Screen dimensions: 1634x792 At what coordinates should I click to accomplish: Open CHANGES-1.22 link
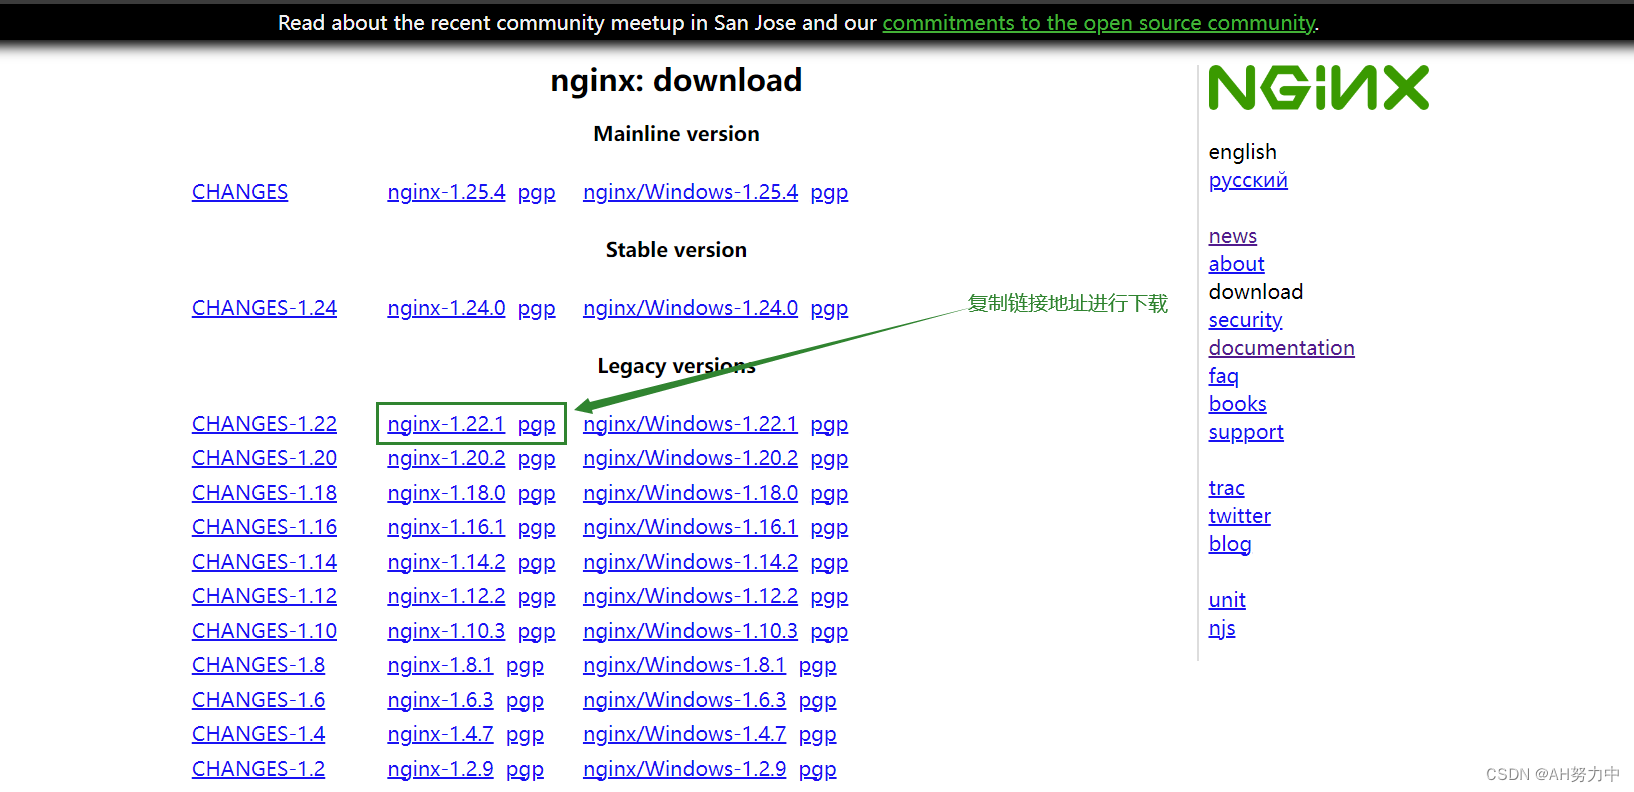(x=264, y=424)
